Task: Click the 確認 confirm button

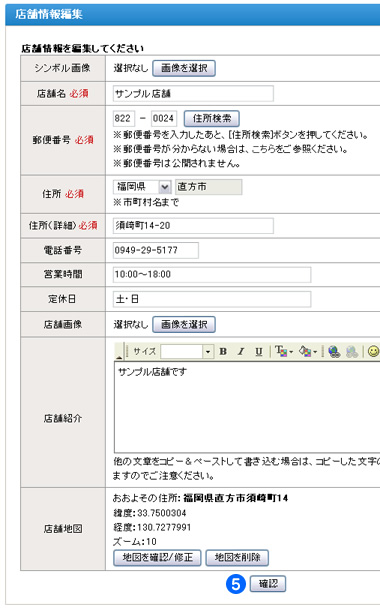Action: pos(268,584)
